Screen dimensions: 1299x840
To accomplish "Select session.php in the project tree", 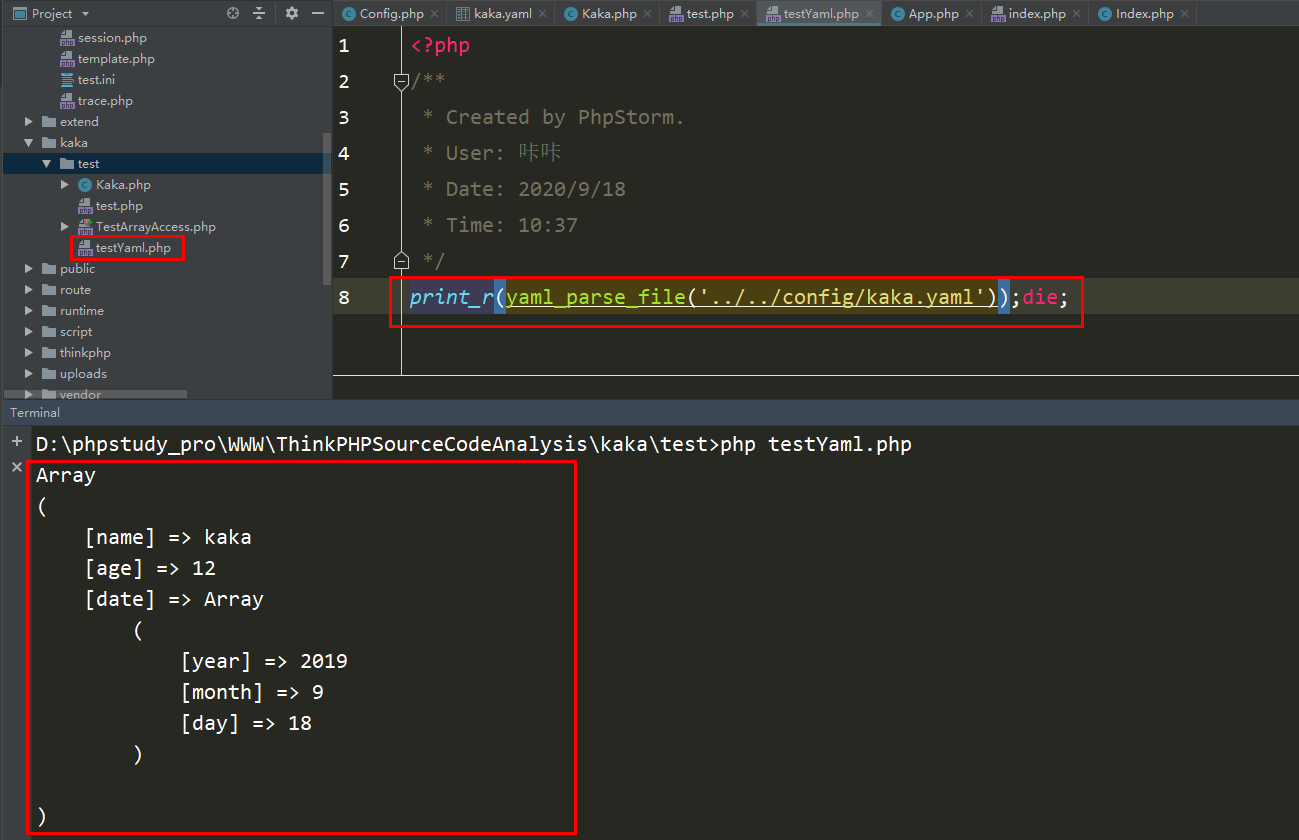I will point(112,38).
